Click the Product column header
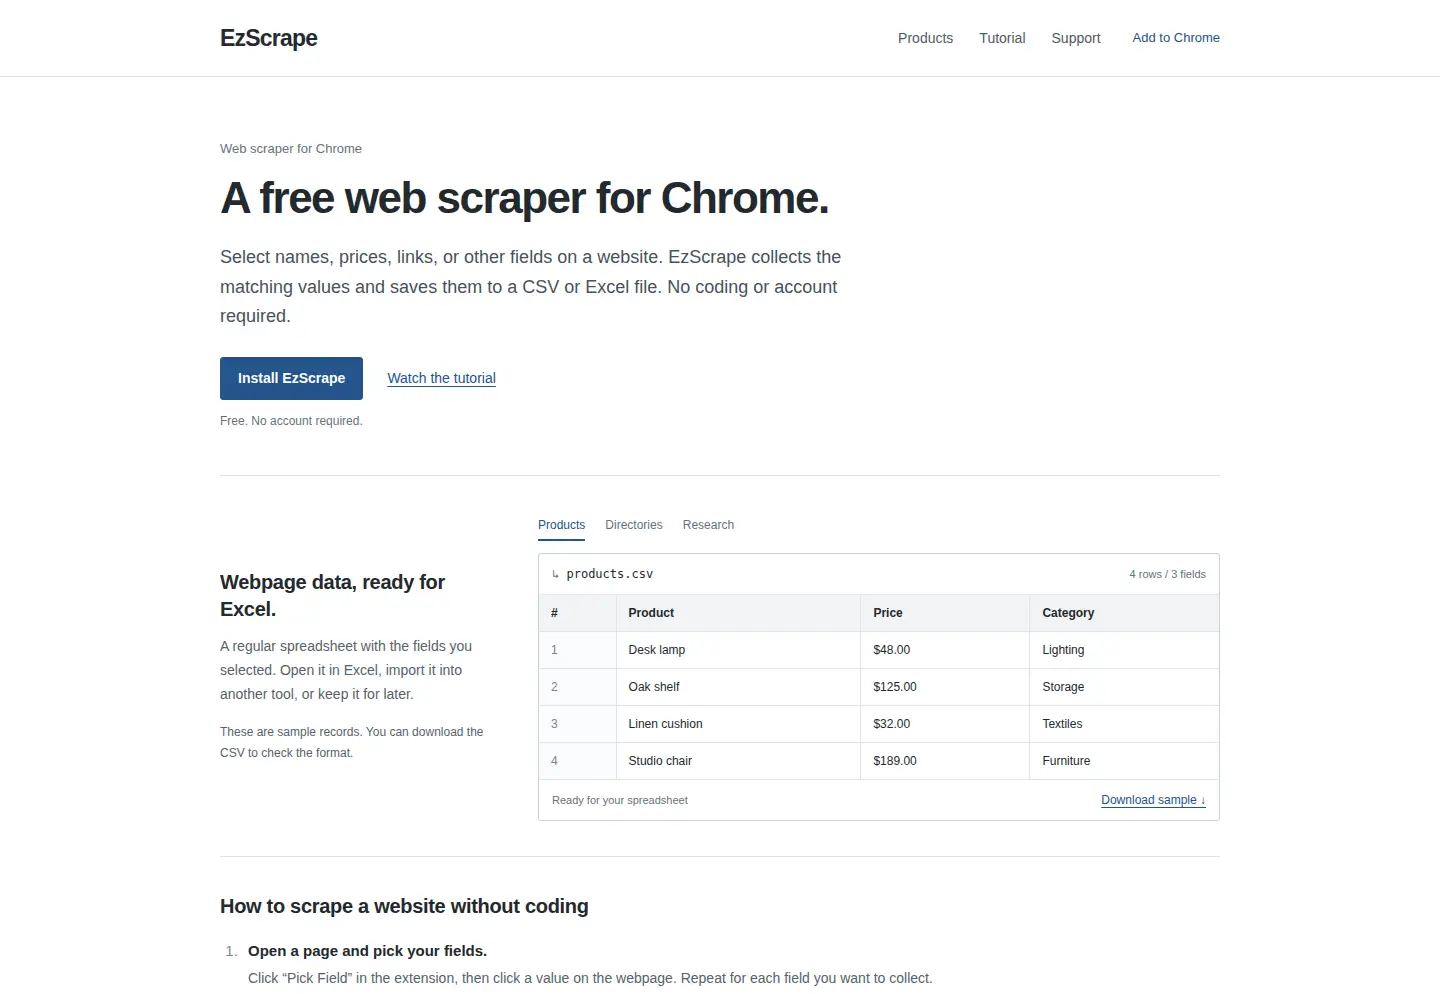This screenshot has height=1000, width=1440. tap(738, 613)
